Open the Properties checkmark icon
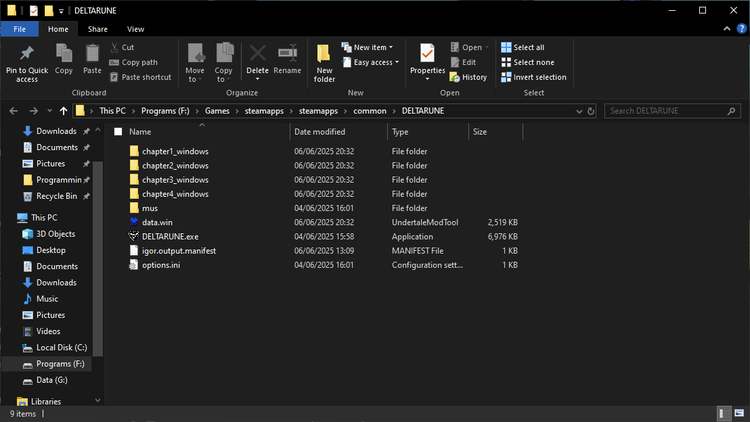The height and width of the screenshot is (422, 750). pos(427,54)
